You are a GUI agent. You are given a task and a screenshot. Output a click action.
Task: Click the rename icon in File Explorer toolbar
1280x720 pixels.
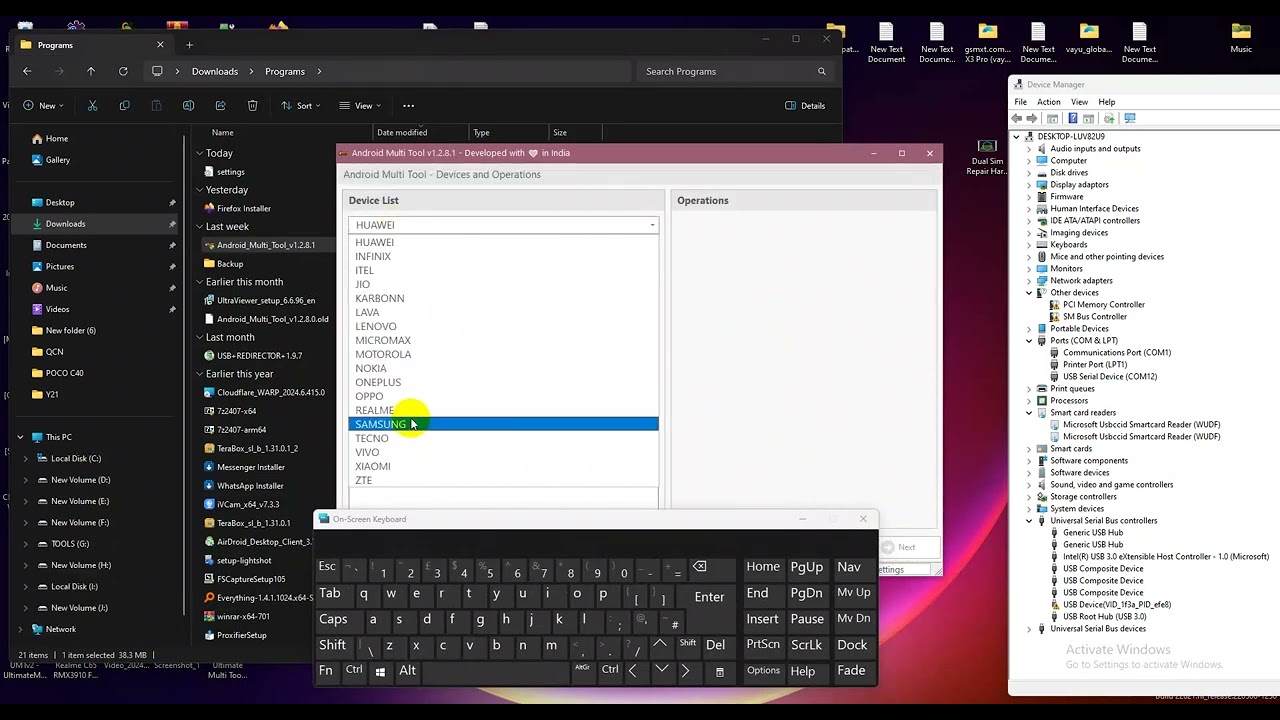click(x=188, y=105)
